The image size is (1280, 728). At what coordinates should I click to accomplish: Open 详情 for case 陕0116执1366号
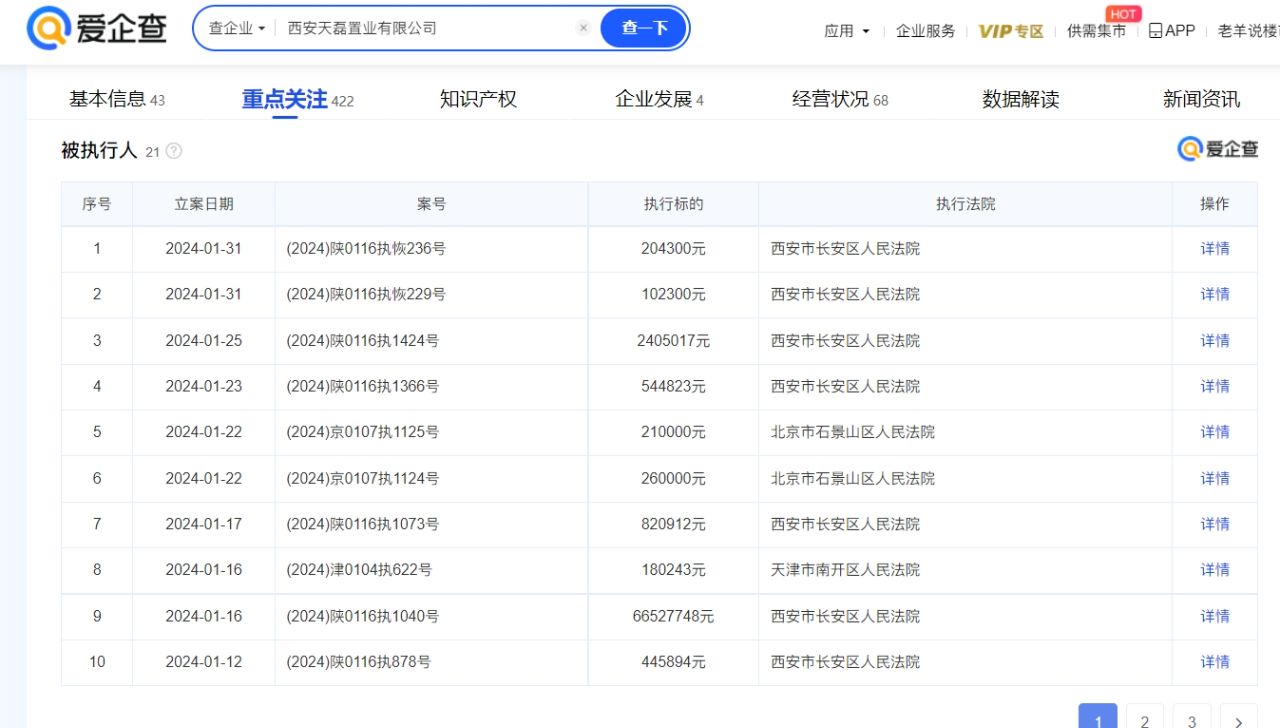(1215, 387)
